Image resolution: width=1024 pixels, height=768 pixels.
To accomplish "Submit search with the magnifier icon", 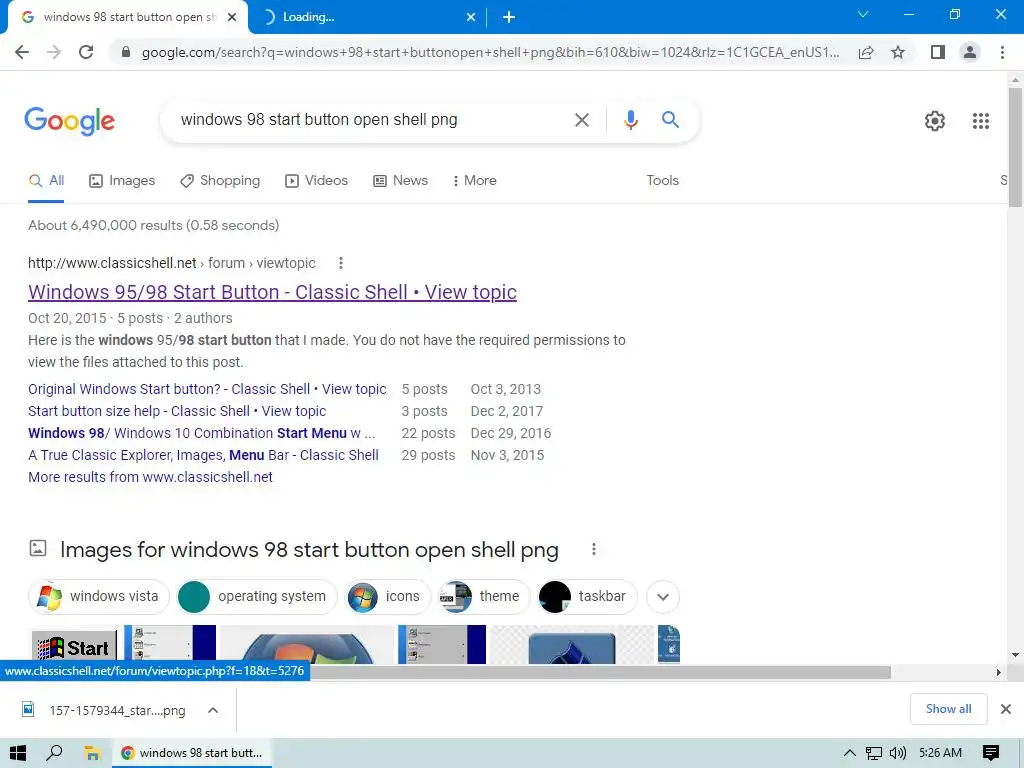I will click(x=670, y=120).
